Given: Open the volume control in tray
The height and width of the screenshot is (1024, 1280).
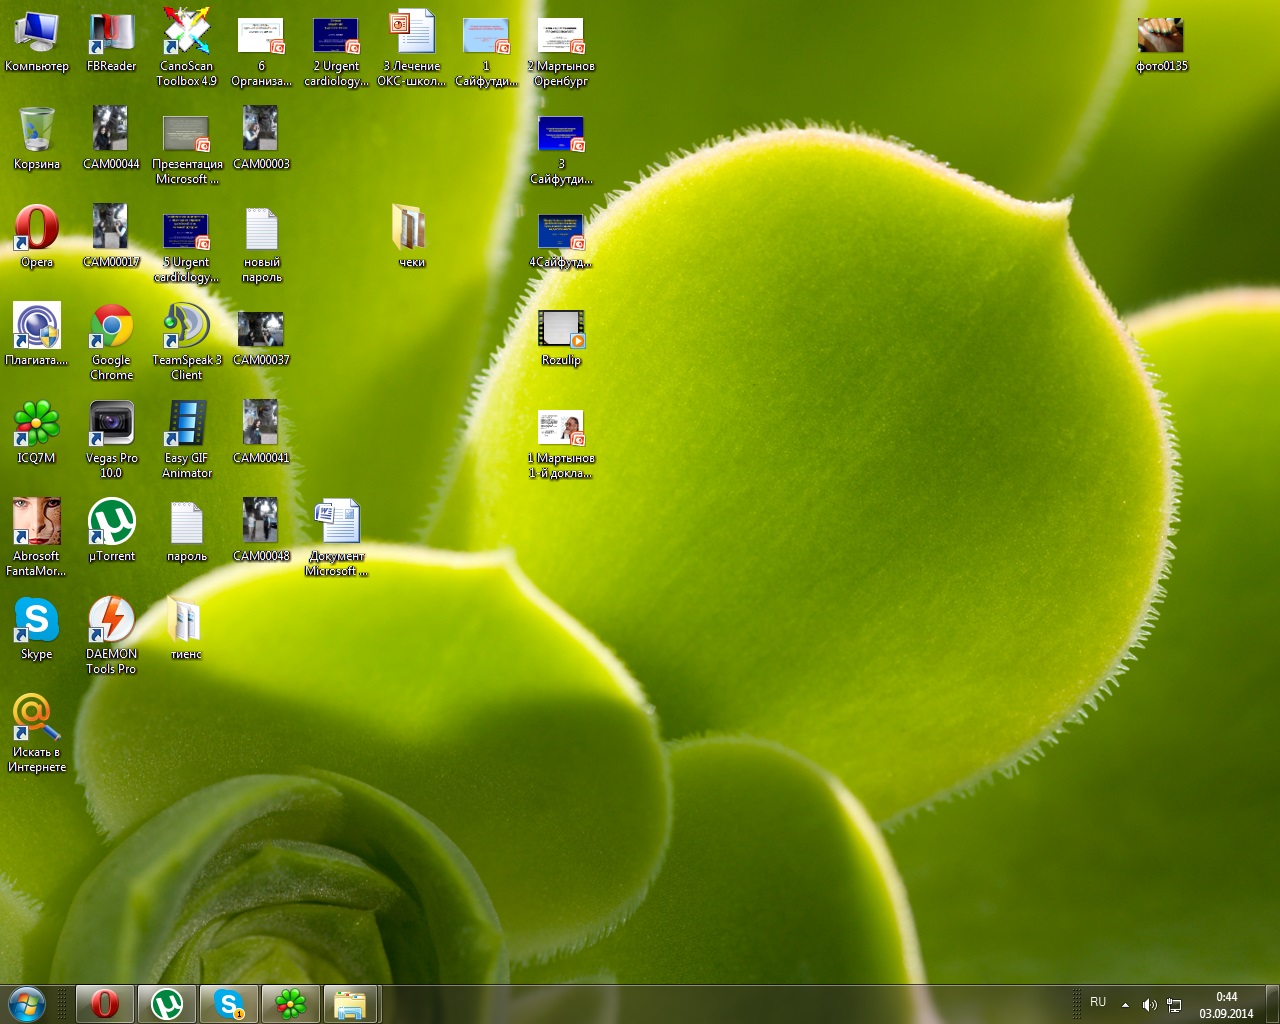Looking at the screenshot, I should tap(1150, 1005).
